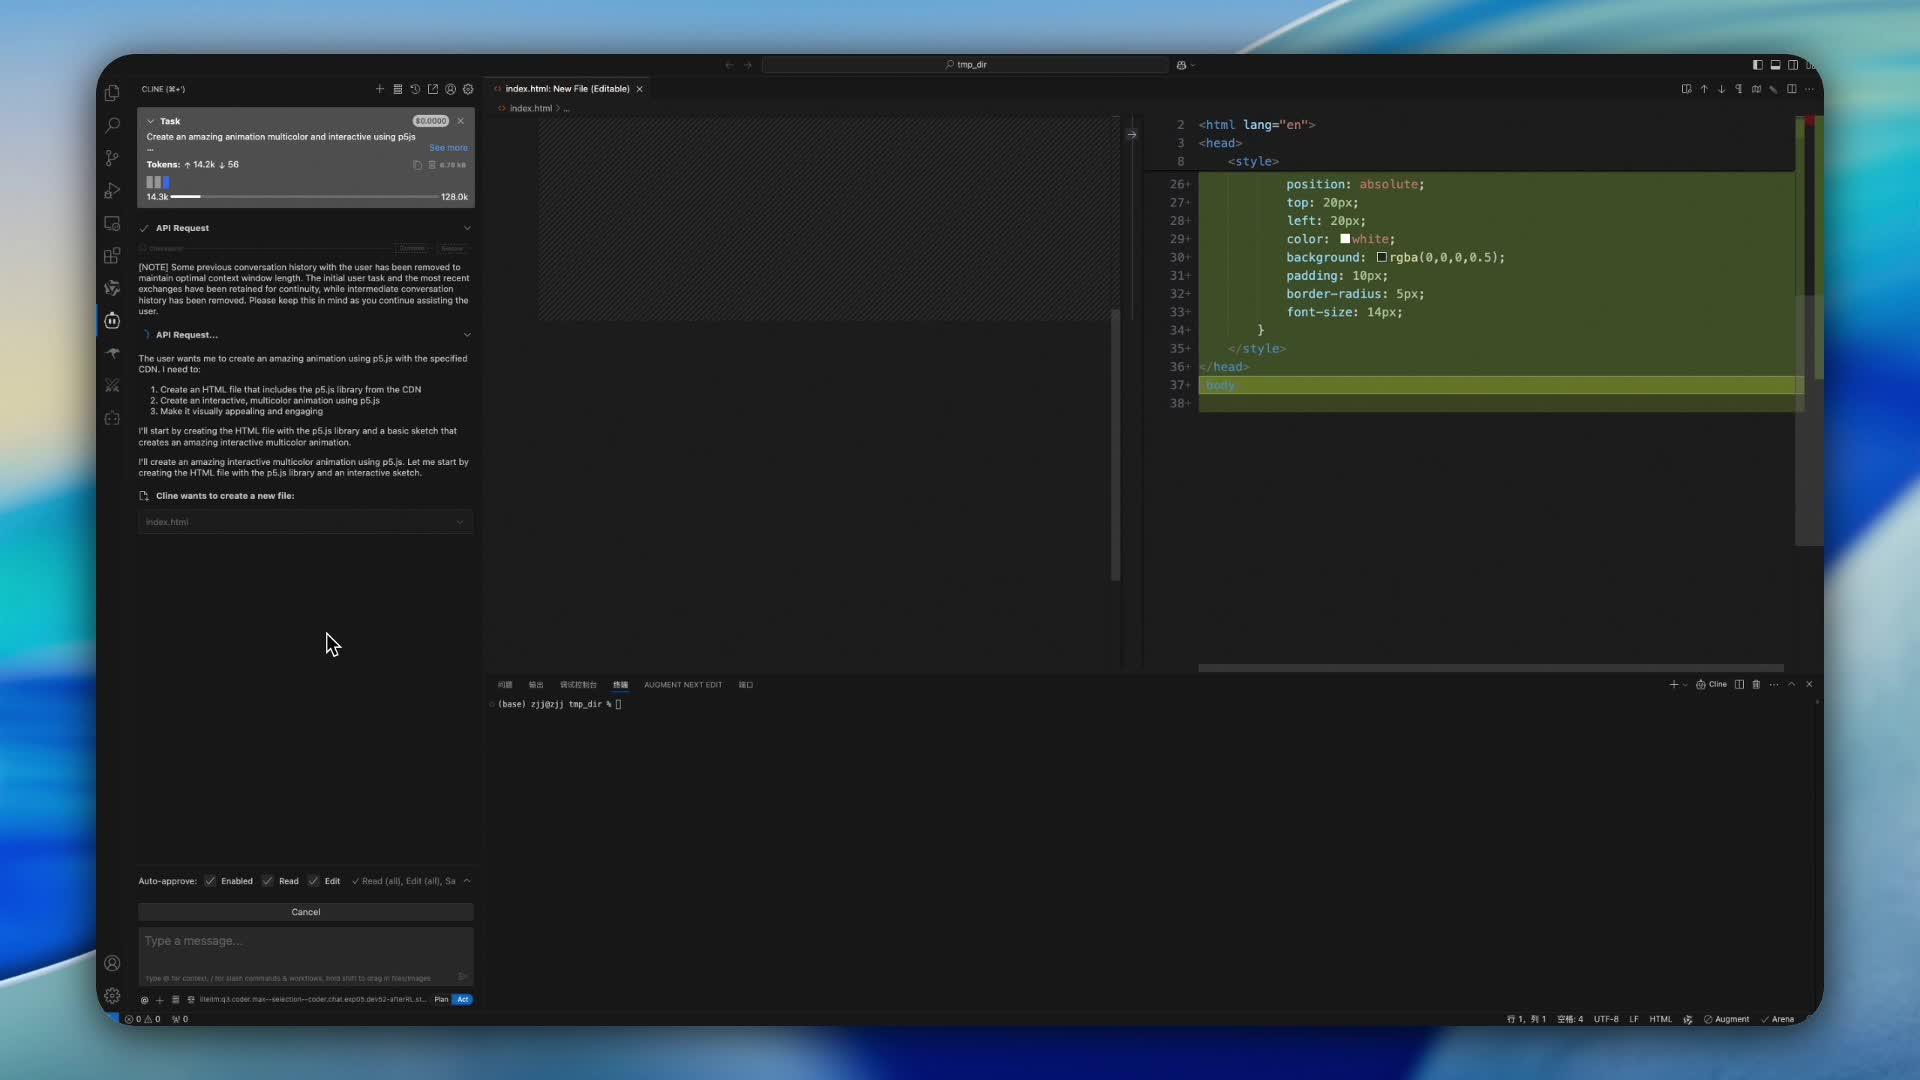Click the See more link

448,148
